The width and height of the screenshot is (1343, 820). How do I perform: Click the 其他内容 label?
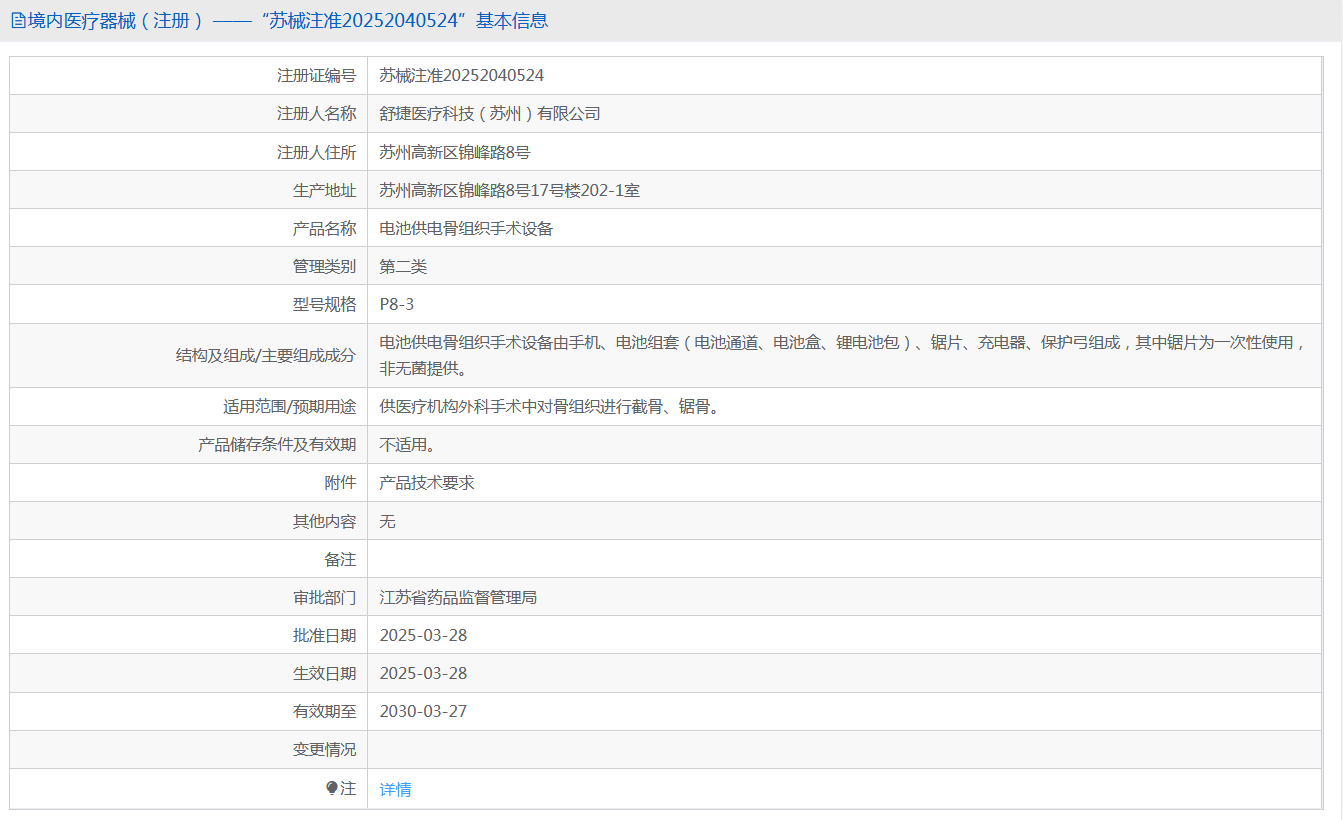[x=324, y=521]
